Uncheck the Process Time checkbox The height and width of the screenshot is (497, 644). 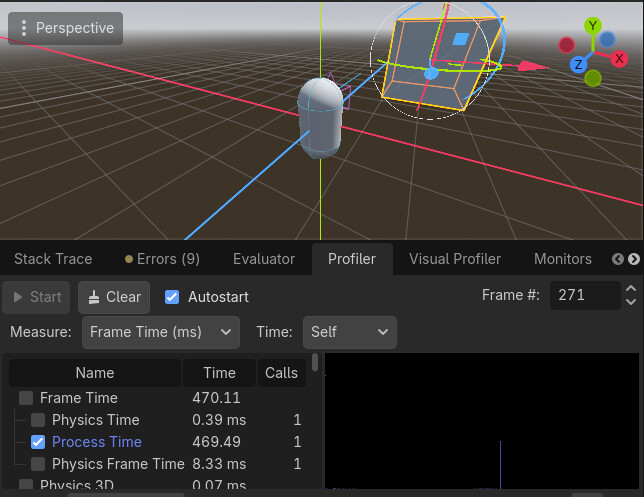click(x=38, y=442)
